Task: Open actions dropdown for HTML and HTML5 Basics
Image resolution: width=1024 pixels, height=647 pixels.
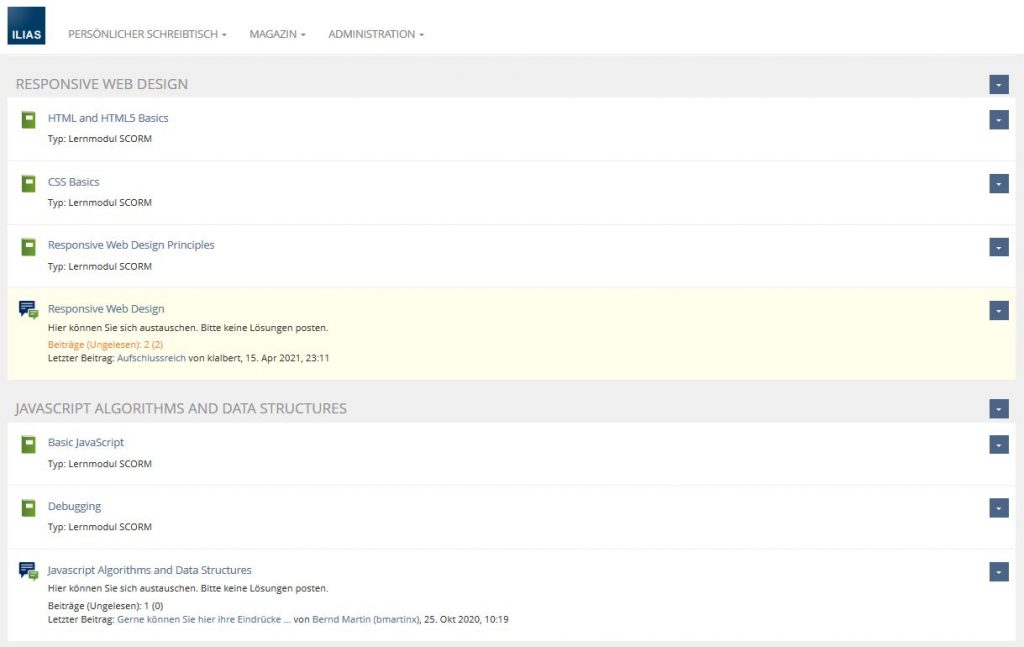Action: [998, 120]
